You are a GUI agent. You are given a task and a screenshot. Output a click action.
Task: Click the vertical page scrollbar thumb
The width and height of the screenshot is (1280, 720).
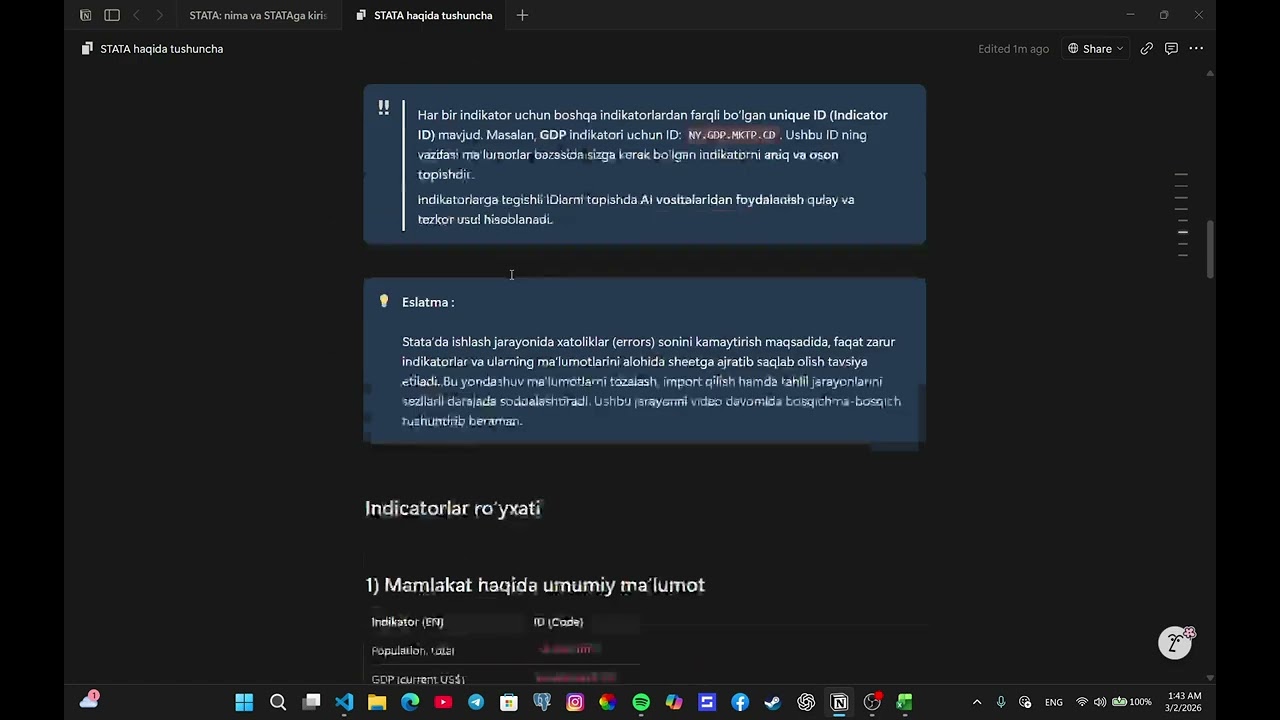click(x=1210, y=250)
